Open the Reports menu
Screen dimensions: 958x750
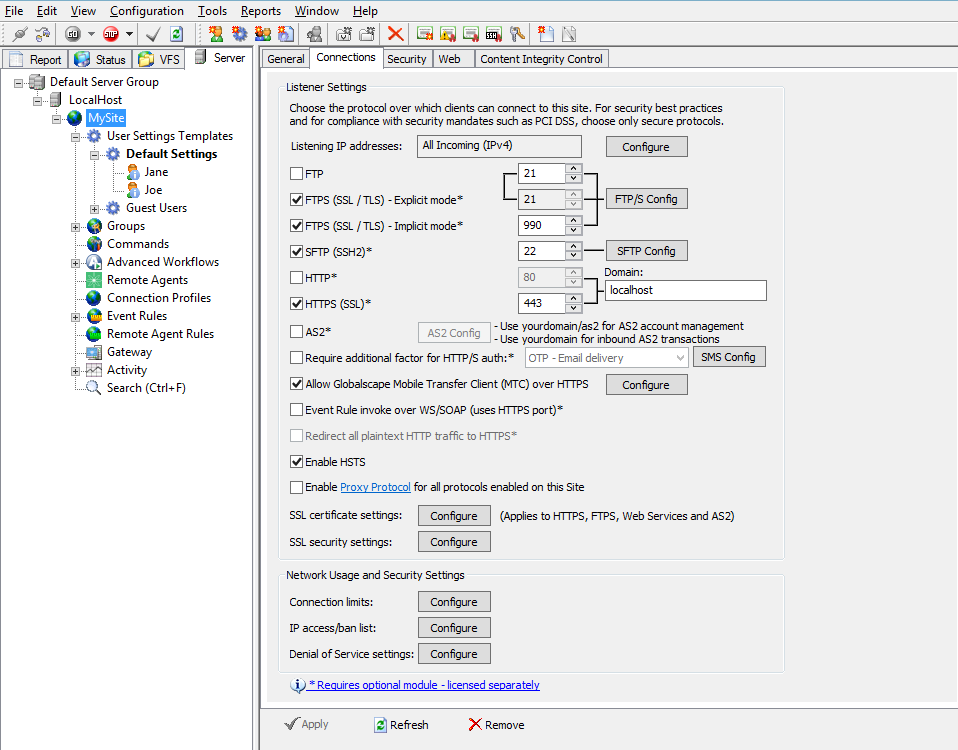[x=260, y=11]
